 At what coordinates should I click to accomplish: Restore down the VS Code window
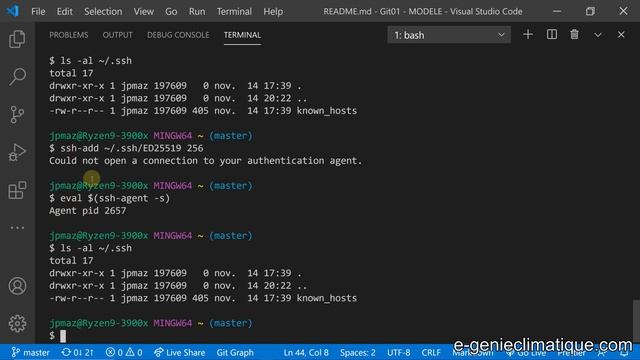click(x=590, y=11)
